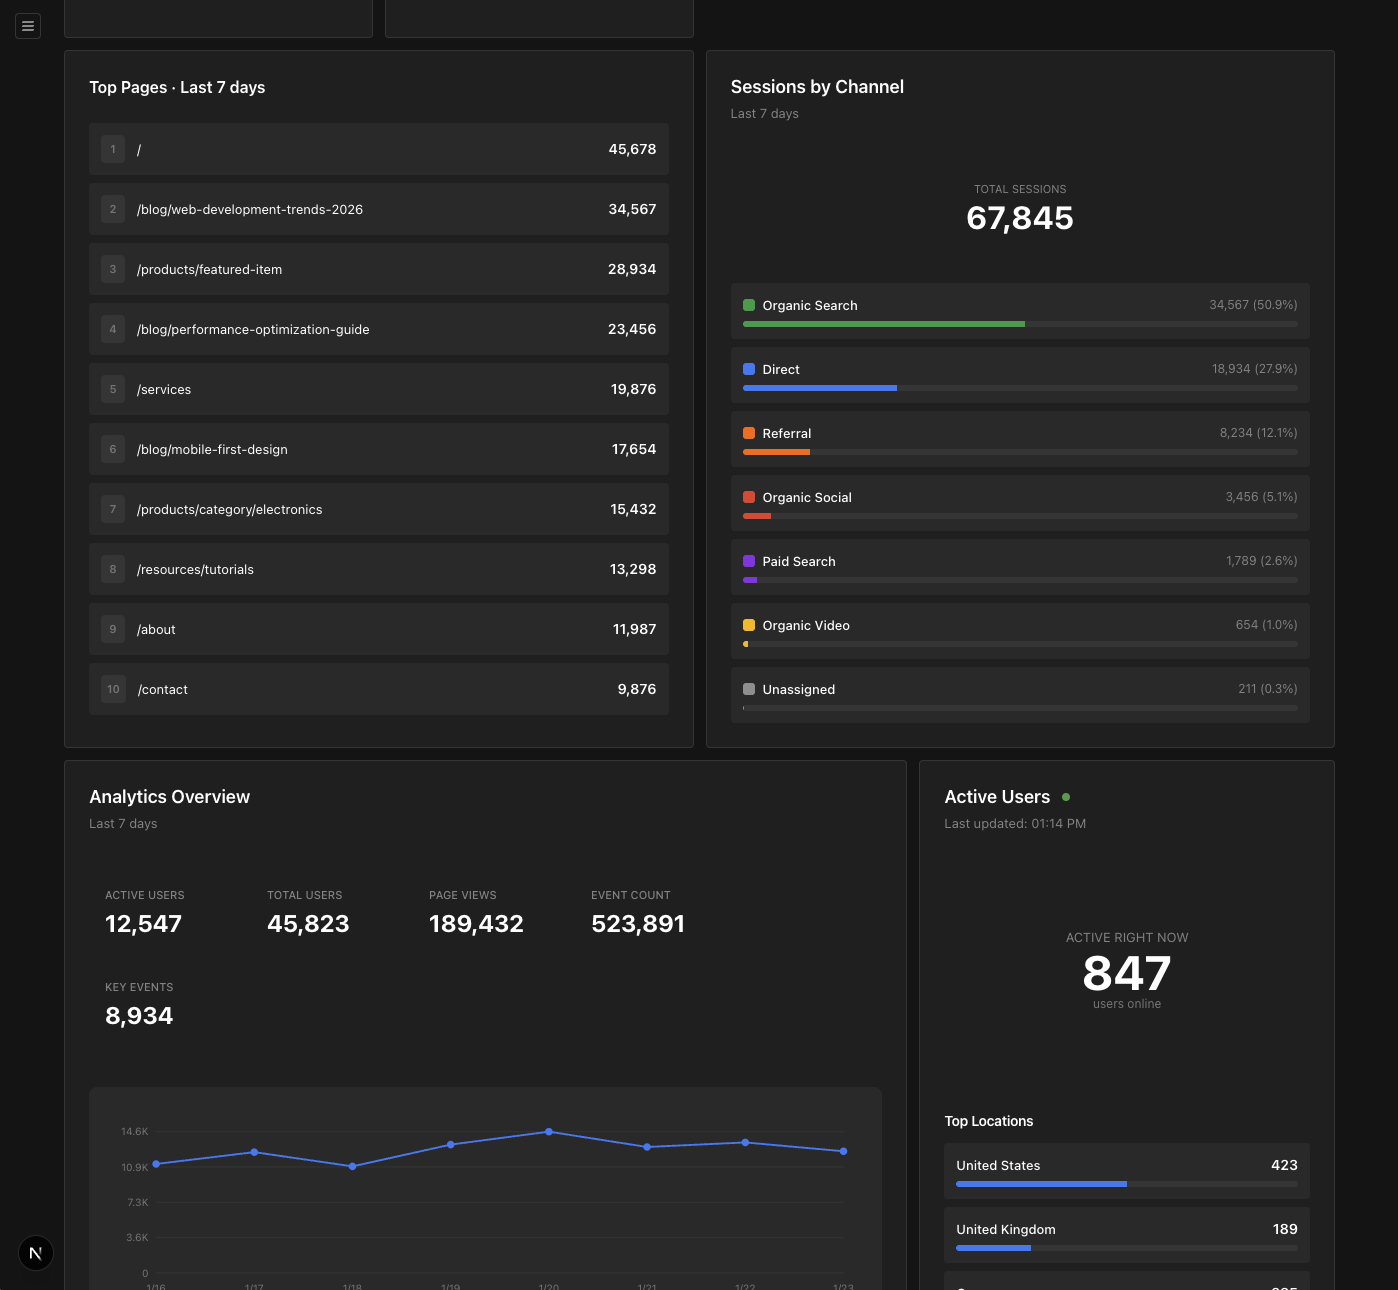Open the hamburger sidebar menu
The image size is (1398, 1290).
(x=28, y=26)
